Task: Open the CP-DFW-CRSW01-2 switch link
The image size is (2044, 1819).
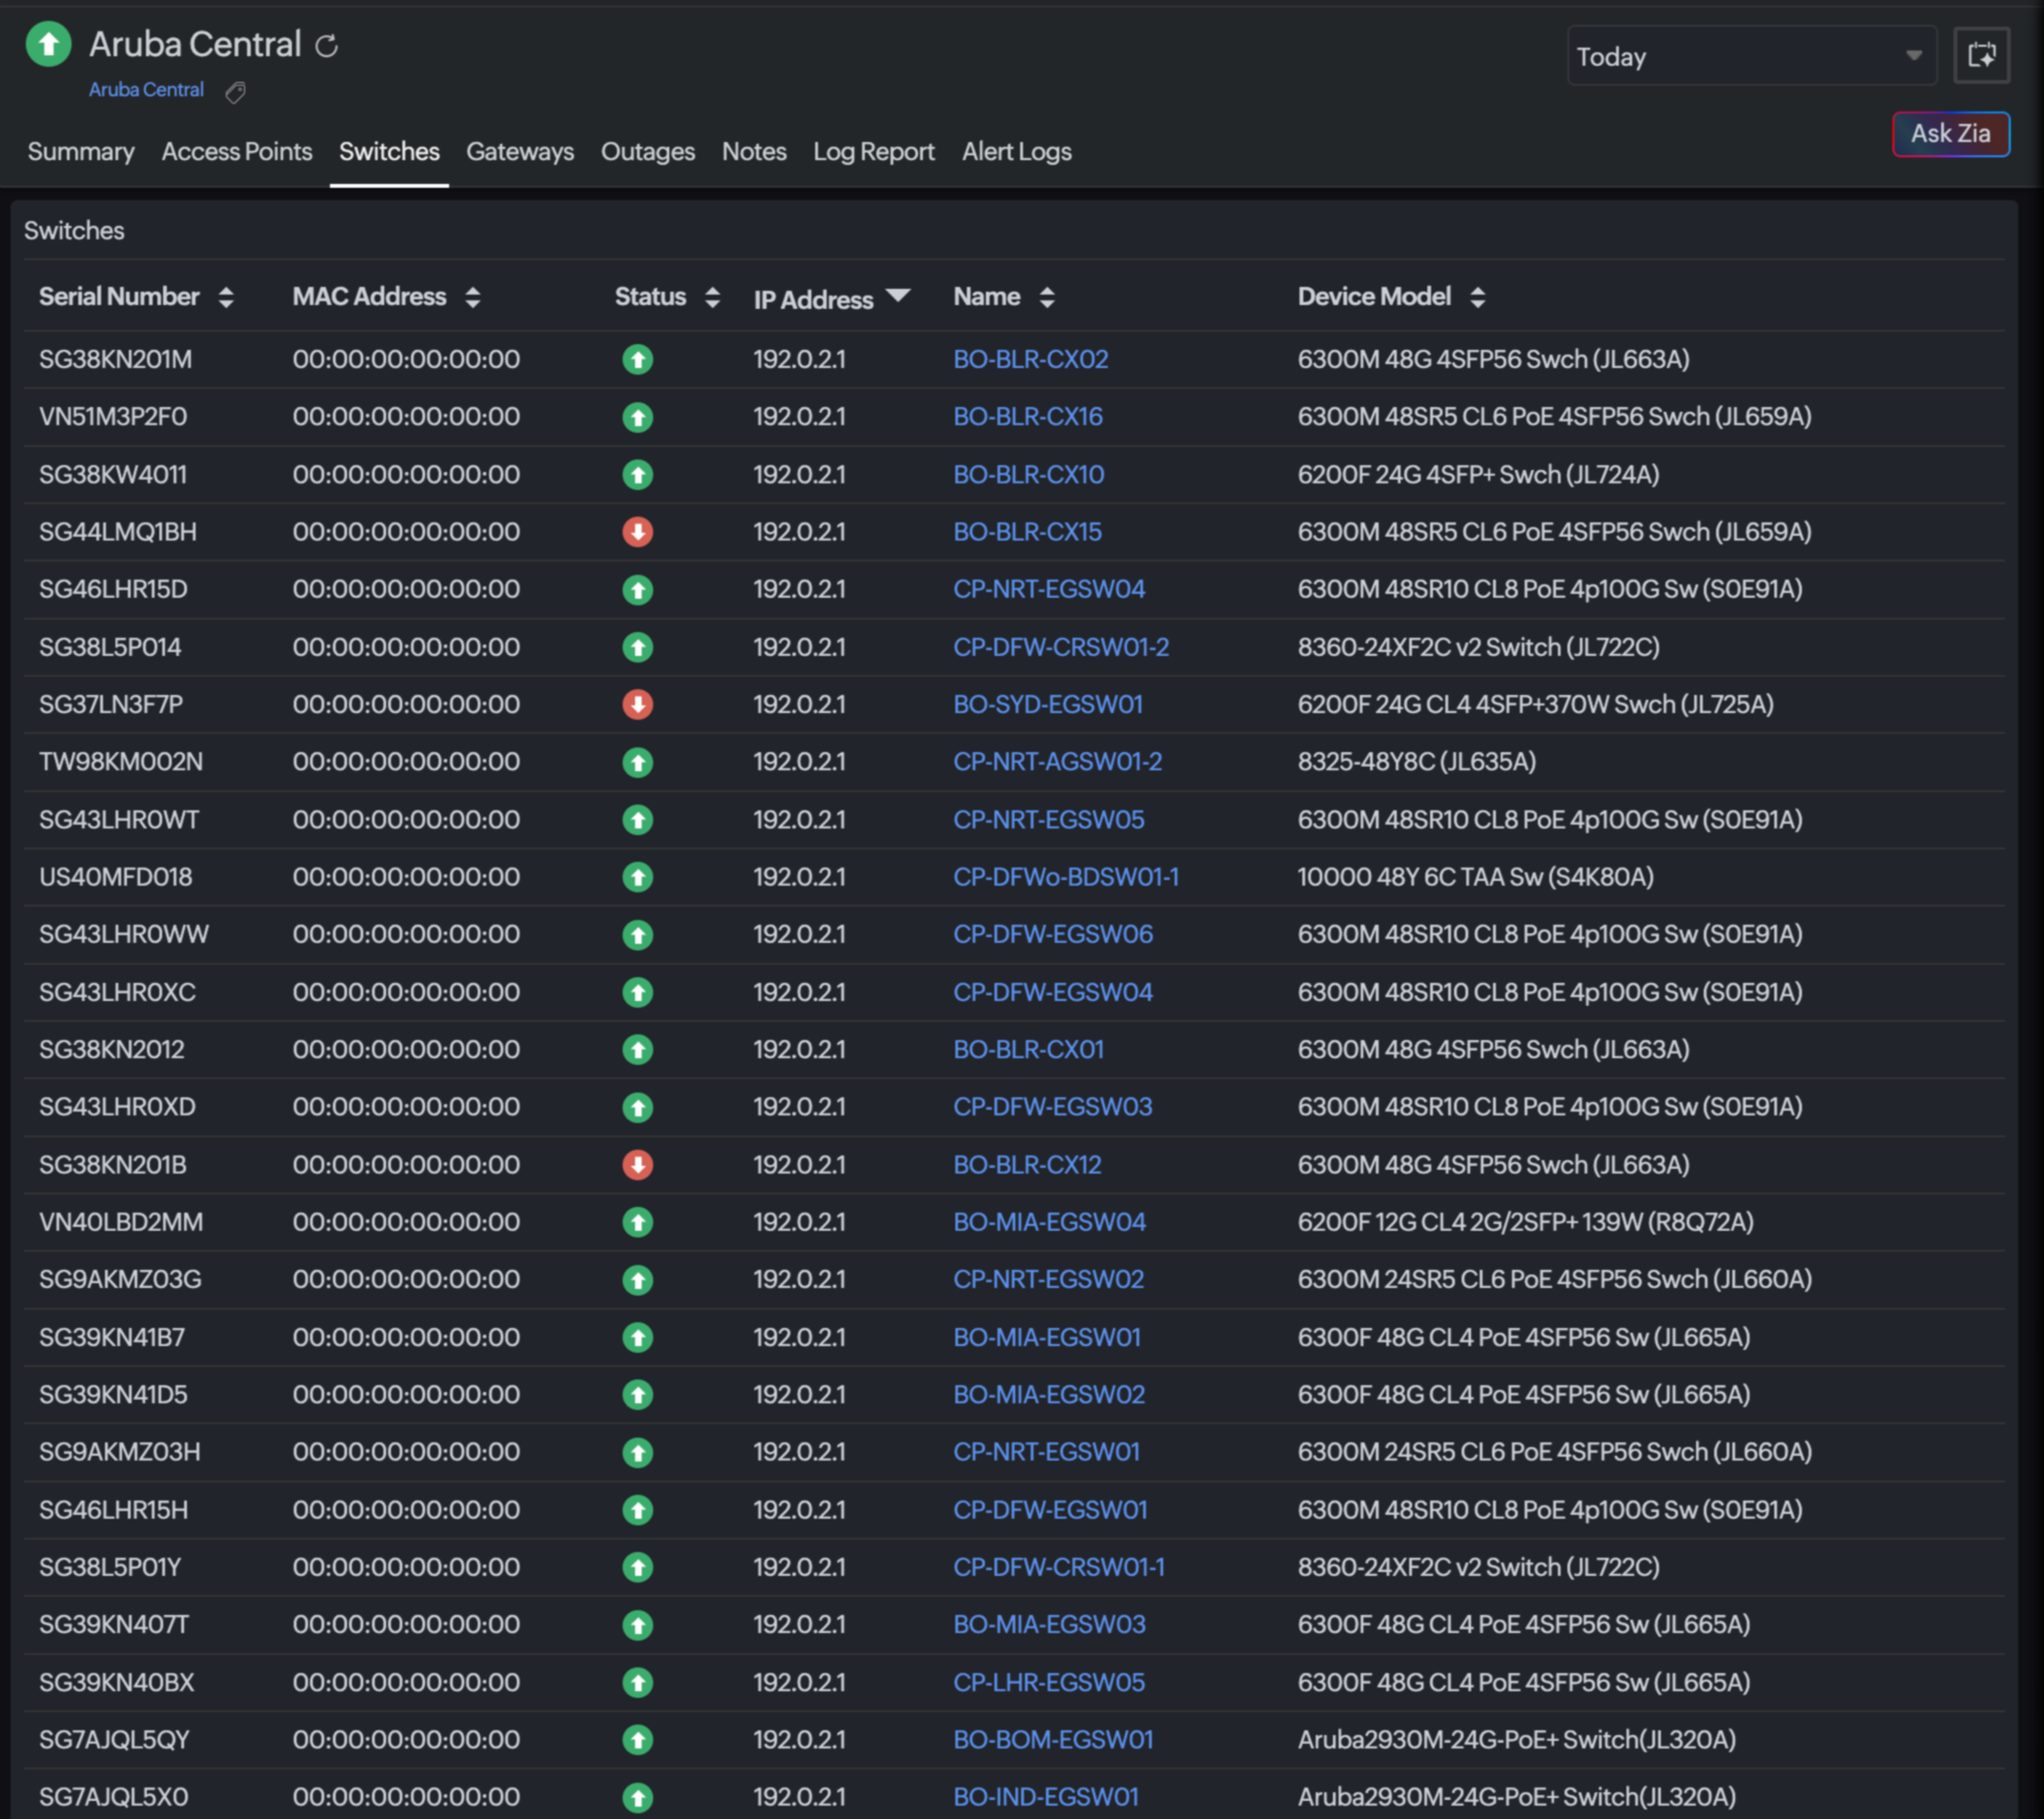Action: (x=1060, y=647)
